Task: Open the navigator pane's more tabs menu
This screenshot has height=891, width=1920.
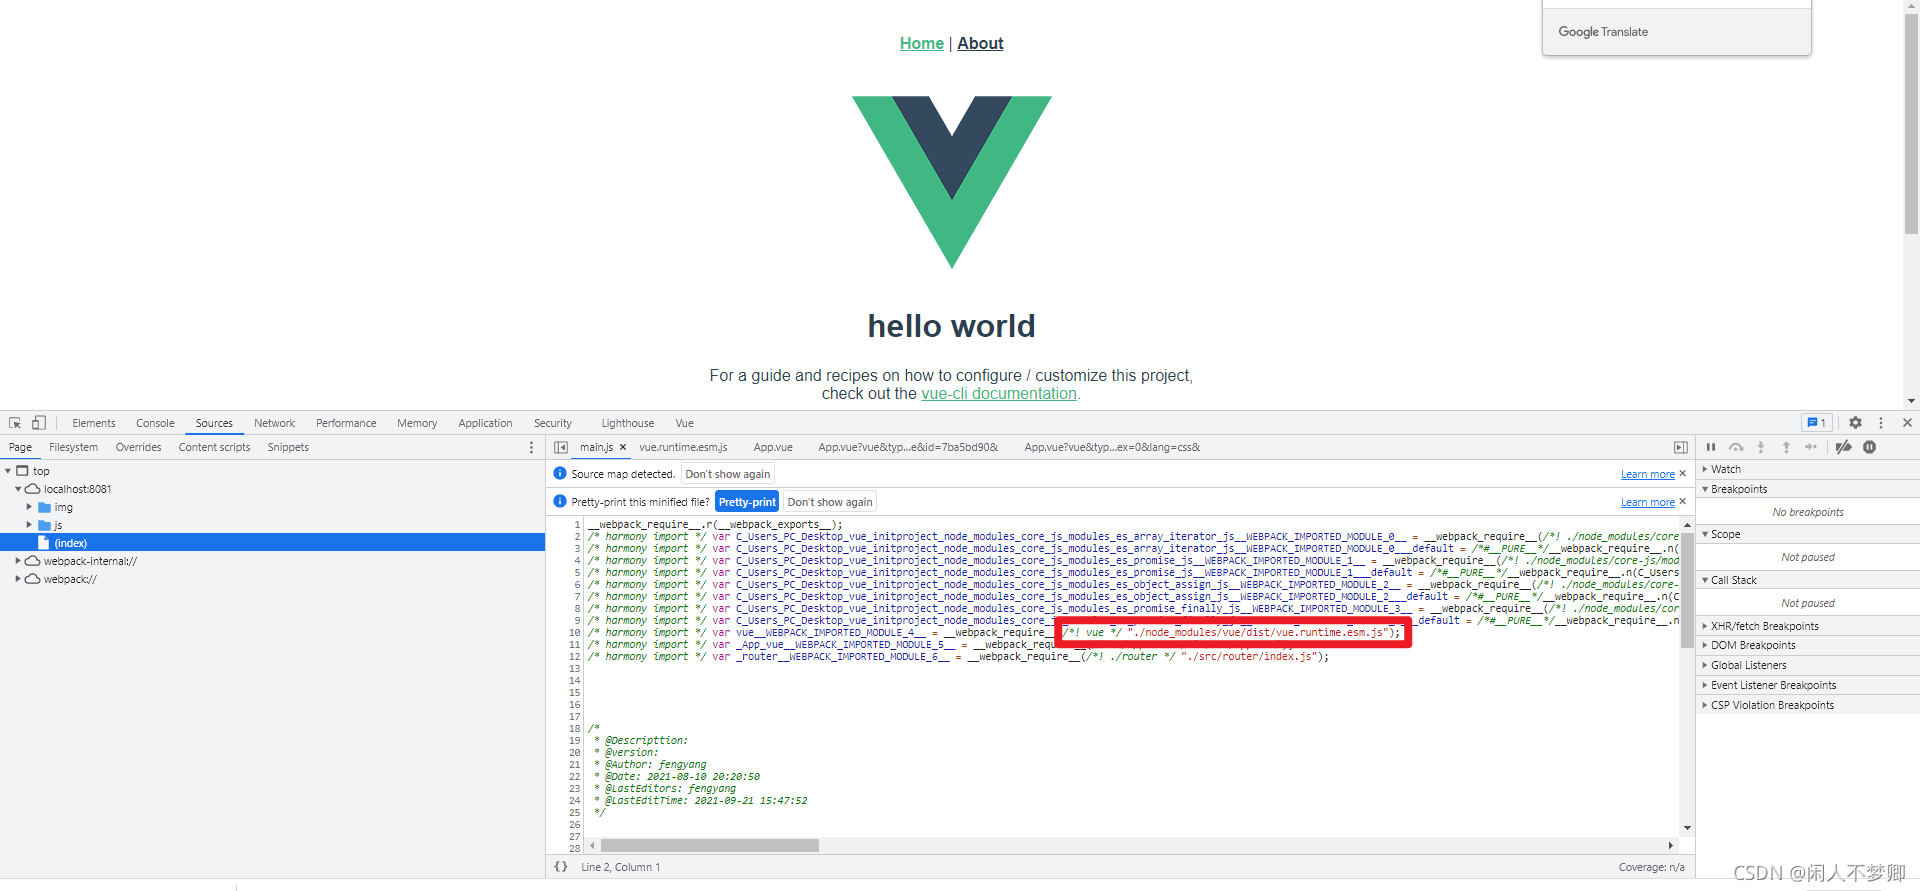Action: coord(531,447)
